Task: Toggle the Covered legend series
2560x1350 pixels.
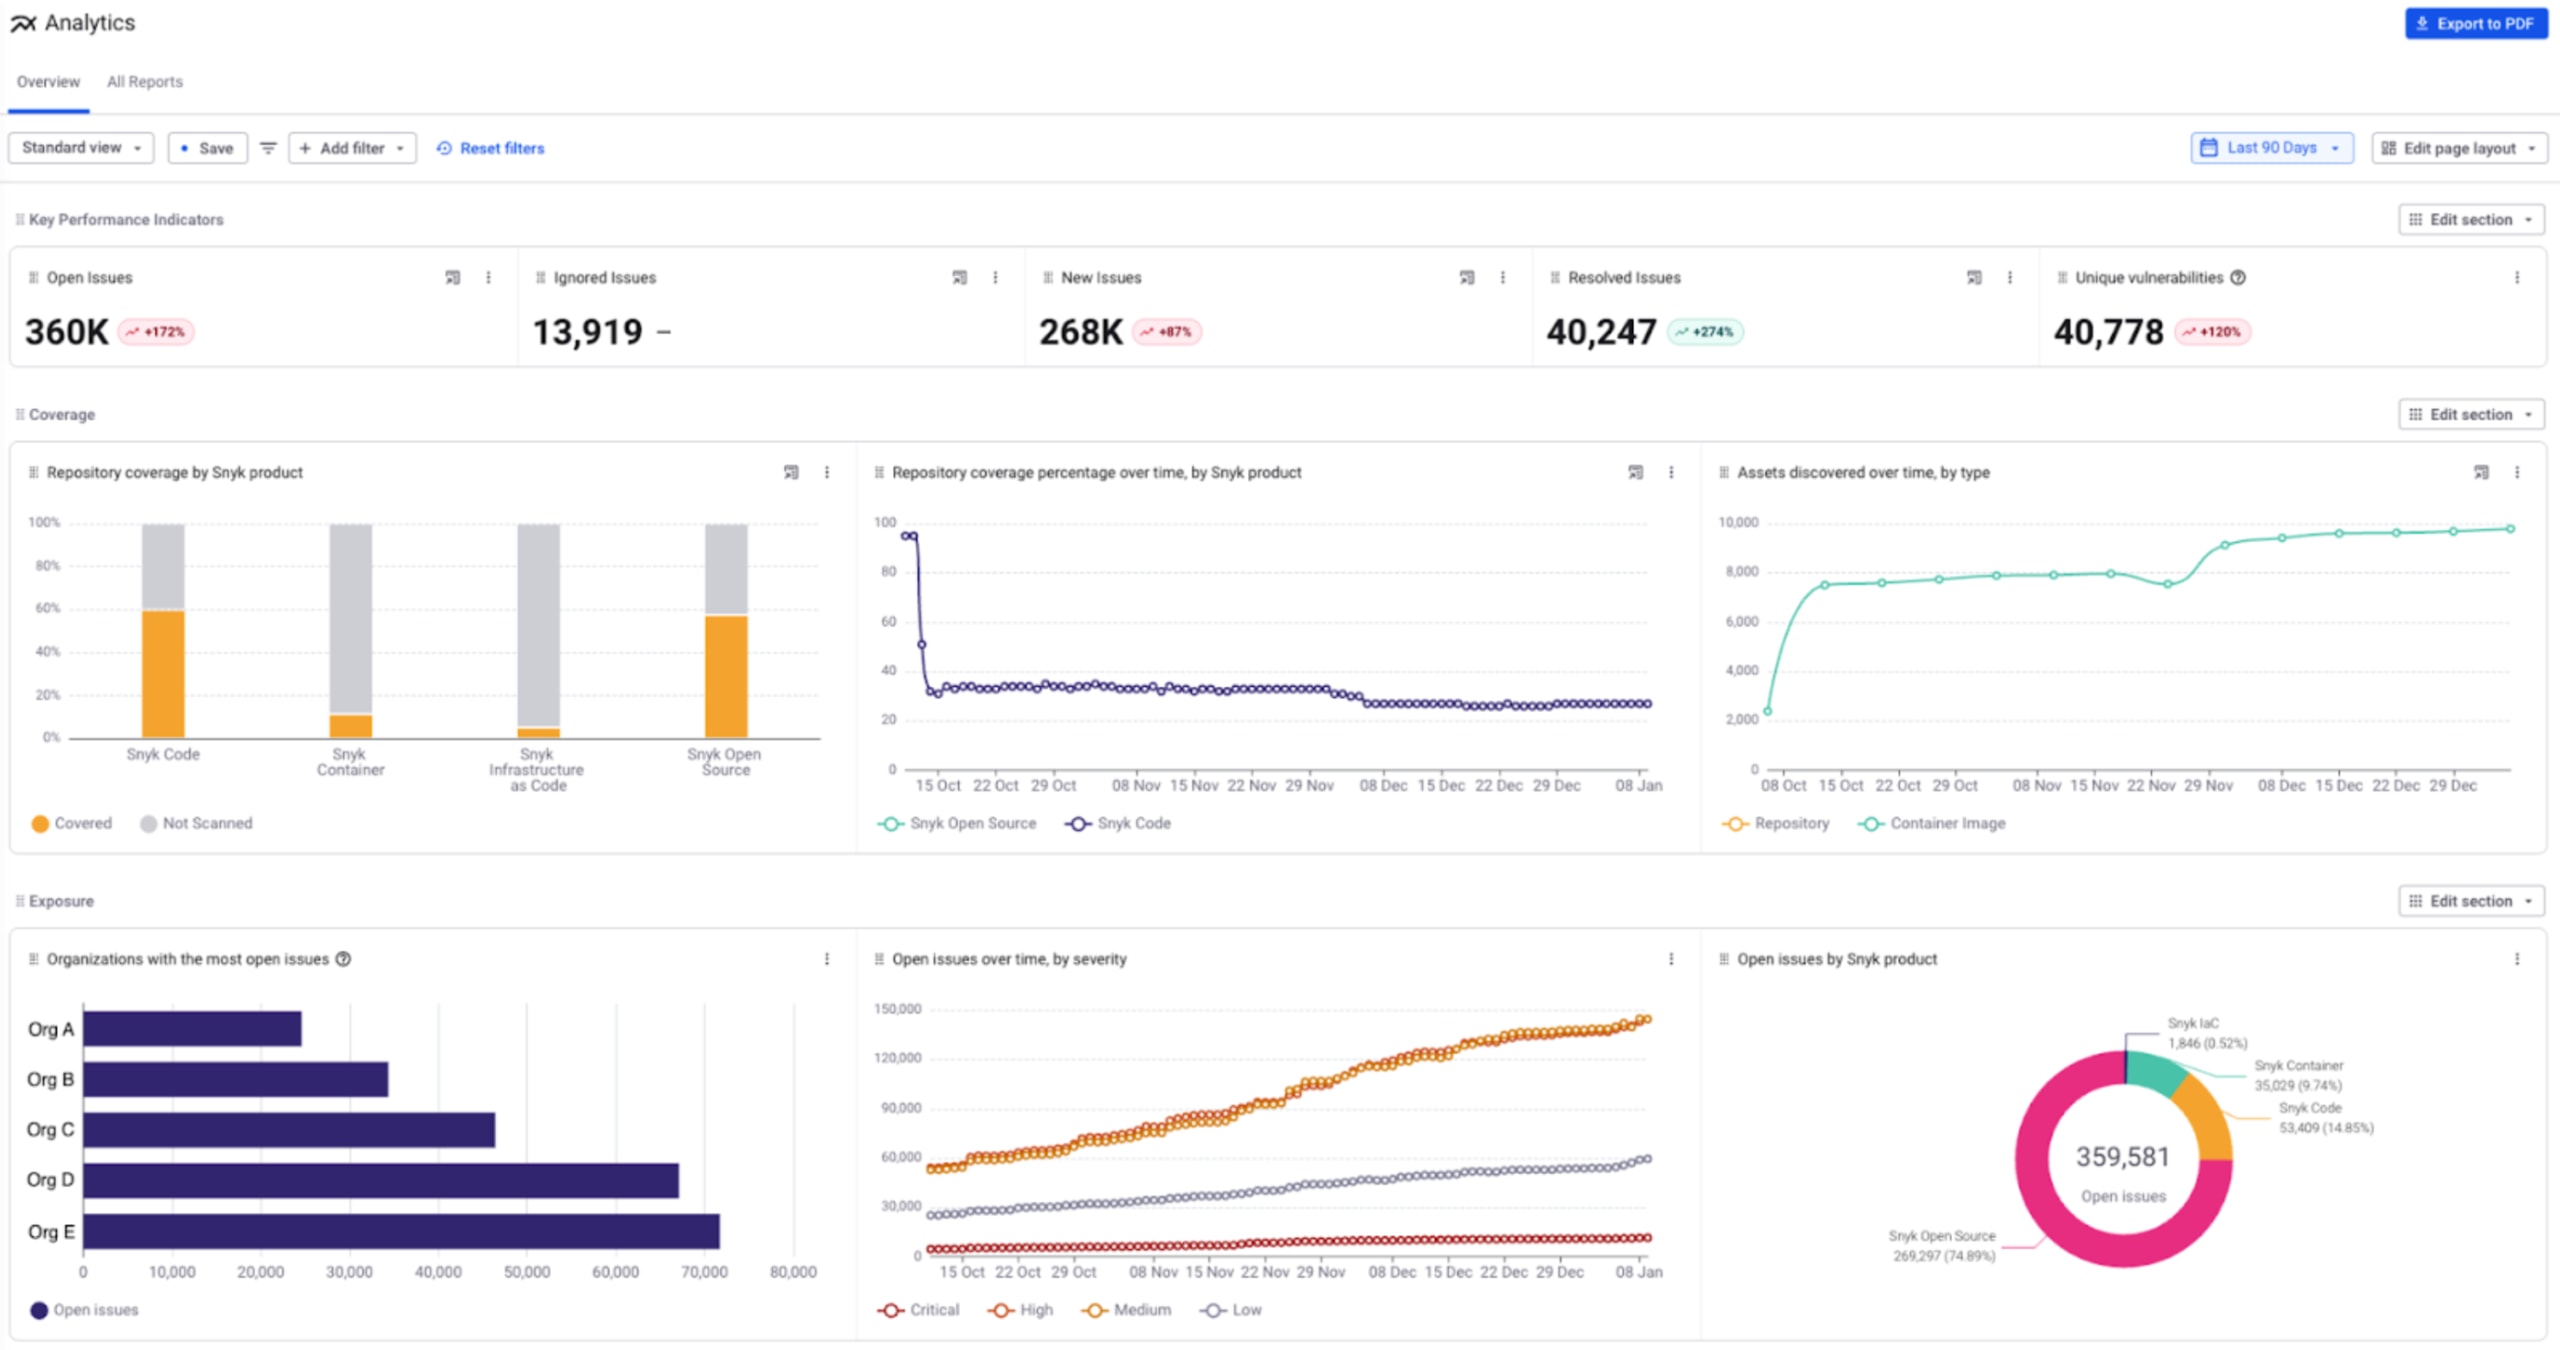Action: pos(71,823)
